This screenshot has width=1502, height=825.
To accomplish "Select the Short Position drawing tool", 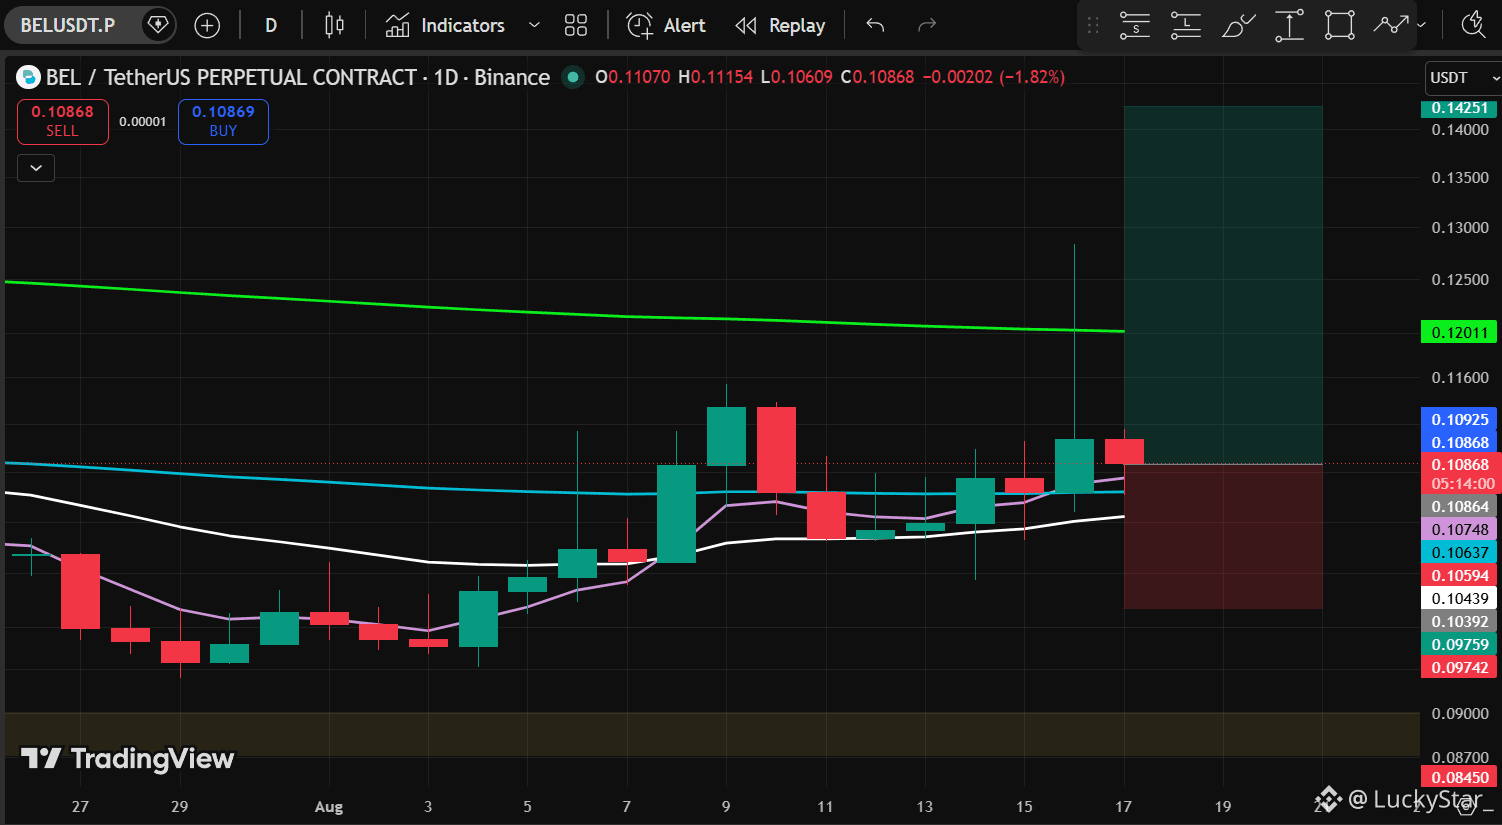I will [x=1135, y=25].
